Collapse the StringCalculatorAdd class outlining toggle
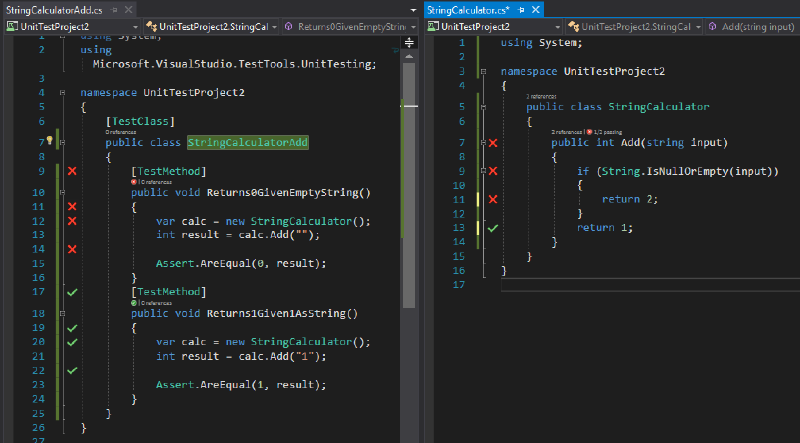Image resolution: width=800 pixels, height=443 pixels. (x=62, y=142)
